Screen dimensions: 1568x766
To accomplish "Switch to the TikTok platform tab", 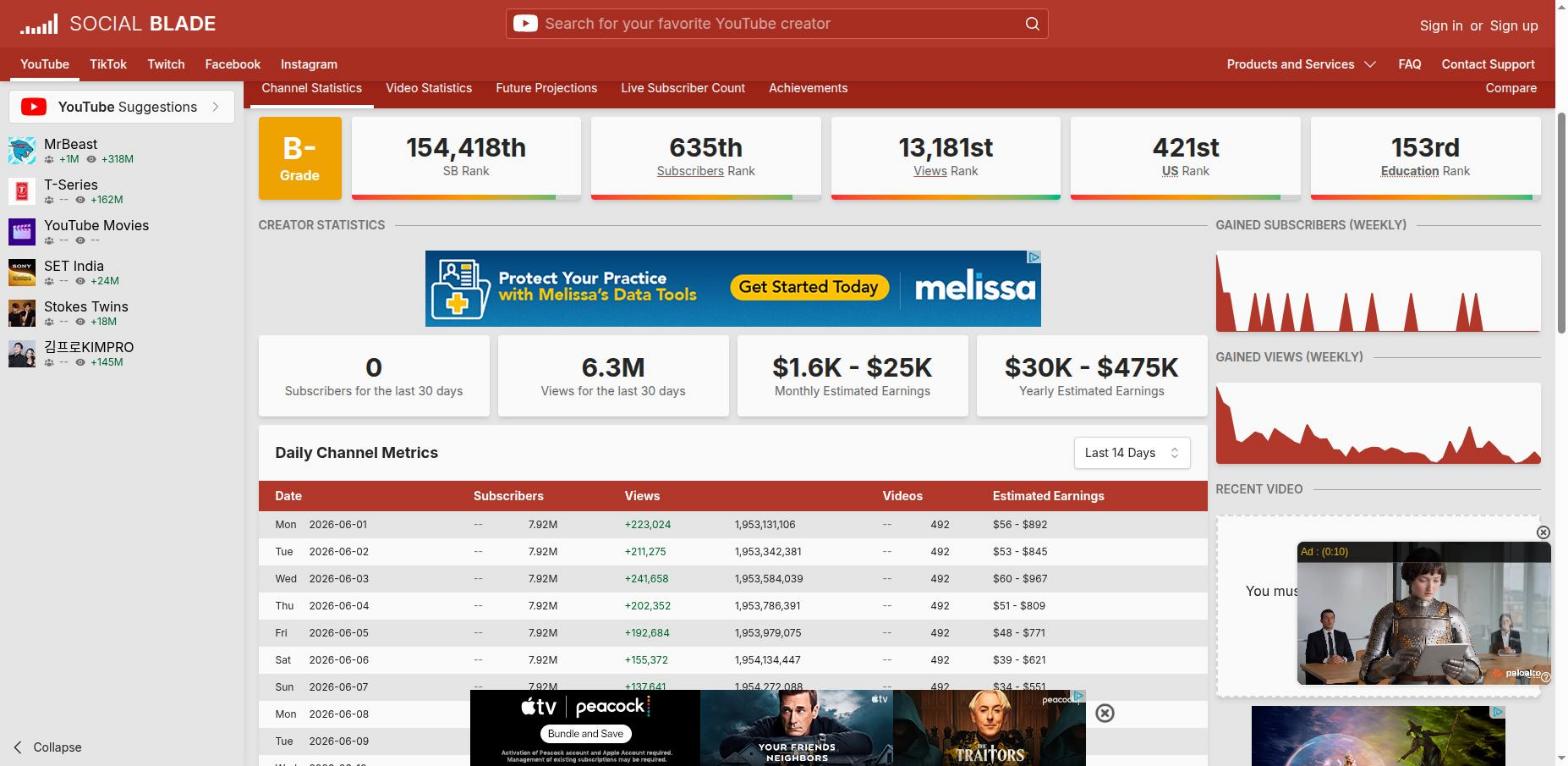I will tap(108, 64).
